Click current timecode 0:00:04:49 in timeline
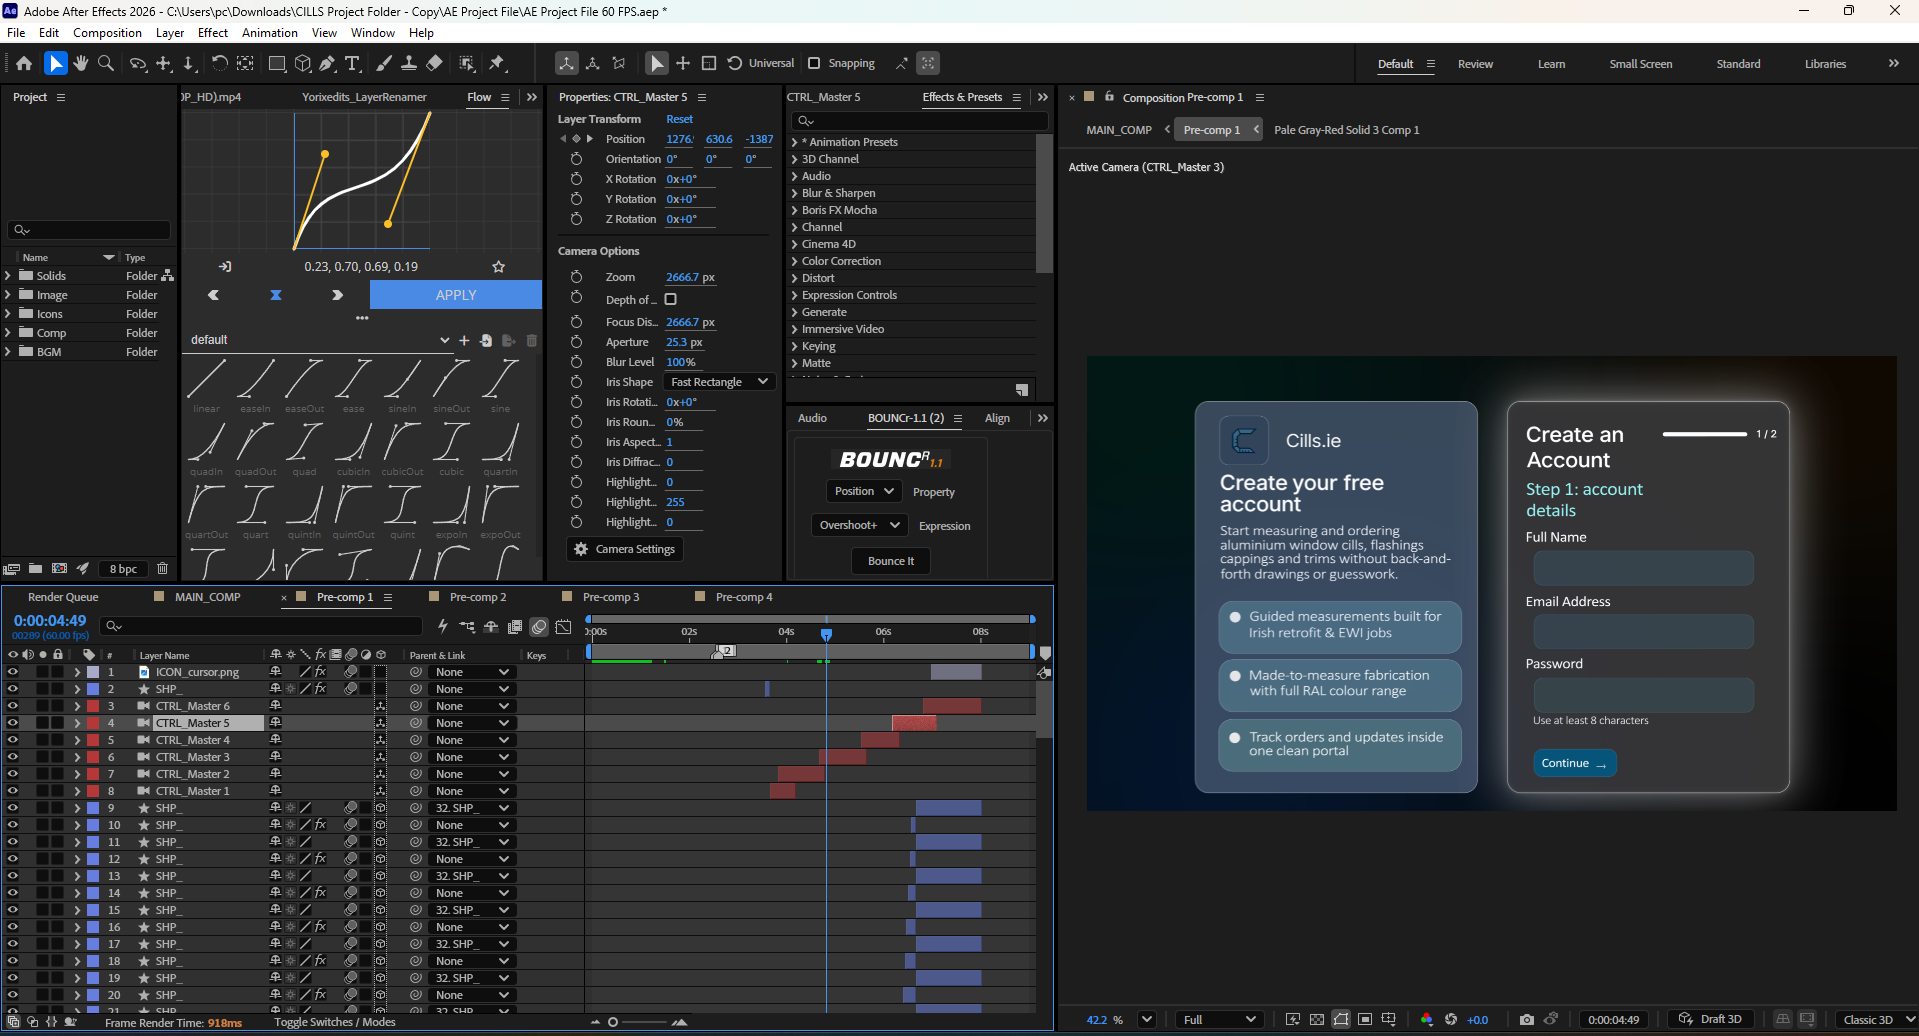Viewport: 1919px width, 1036px height. coord(50,621)
